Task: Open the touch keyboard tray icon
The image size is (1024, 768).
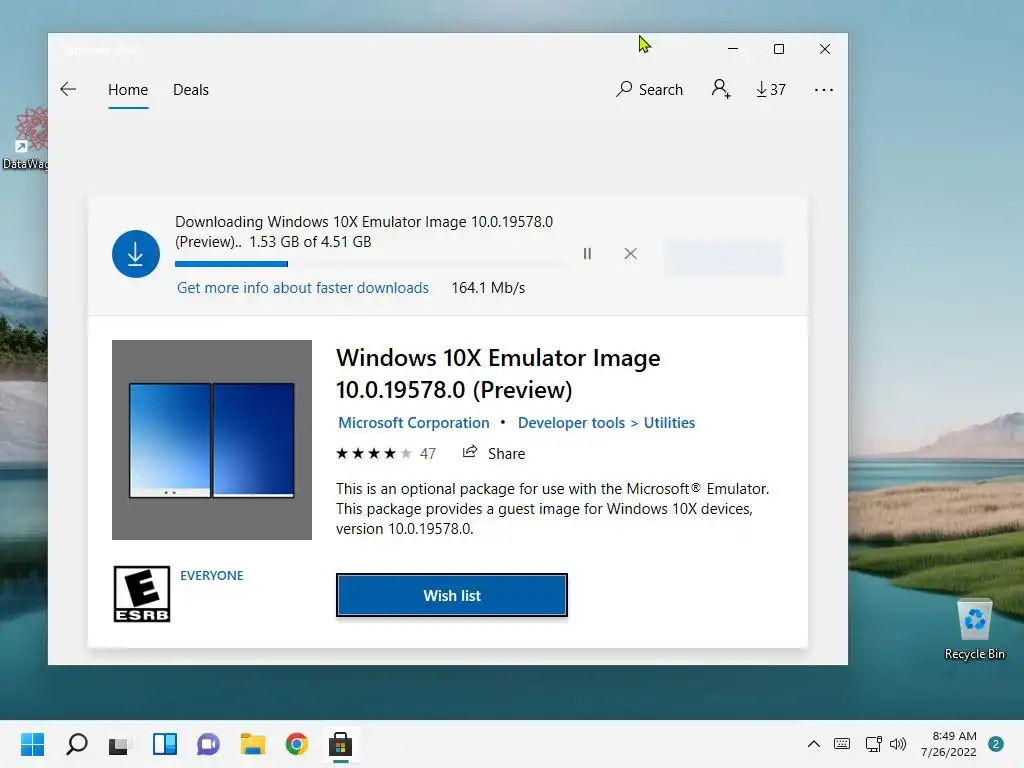Action: tap(842, 744)
